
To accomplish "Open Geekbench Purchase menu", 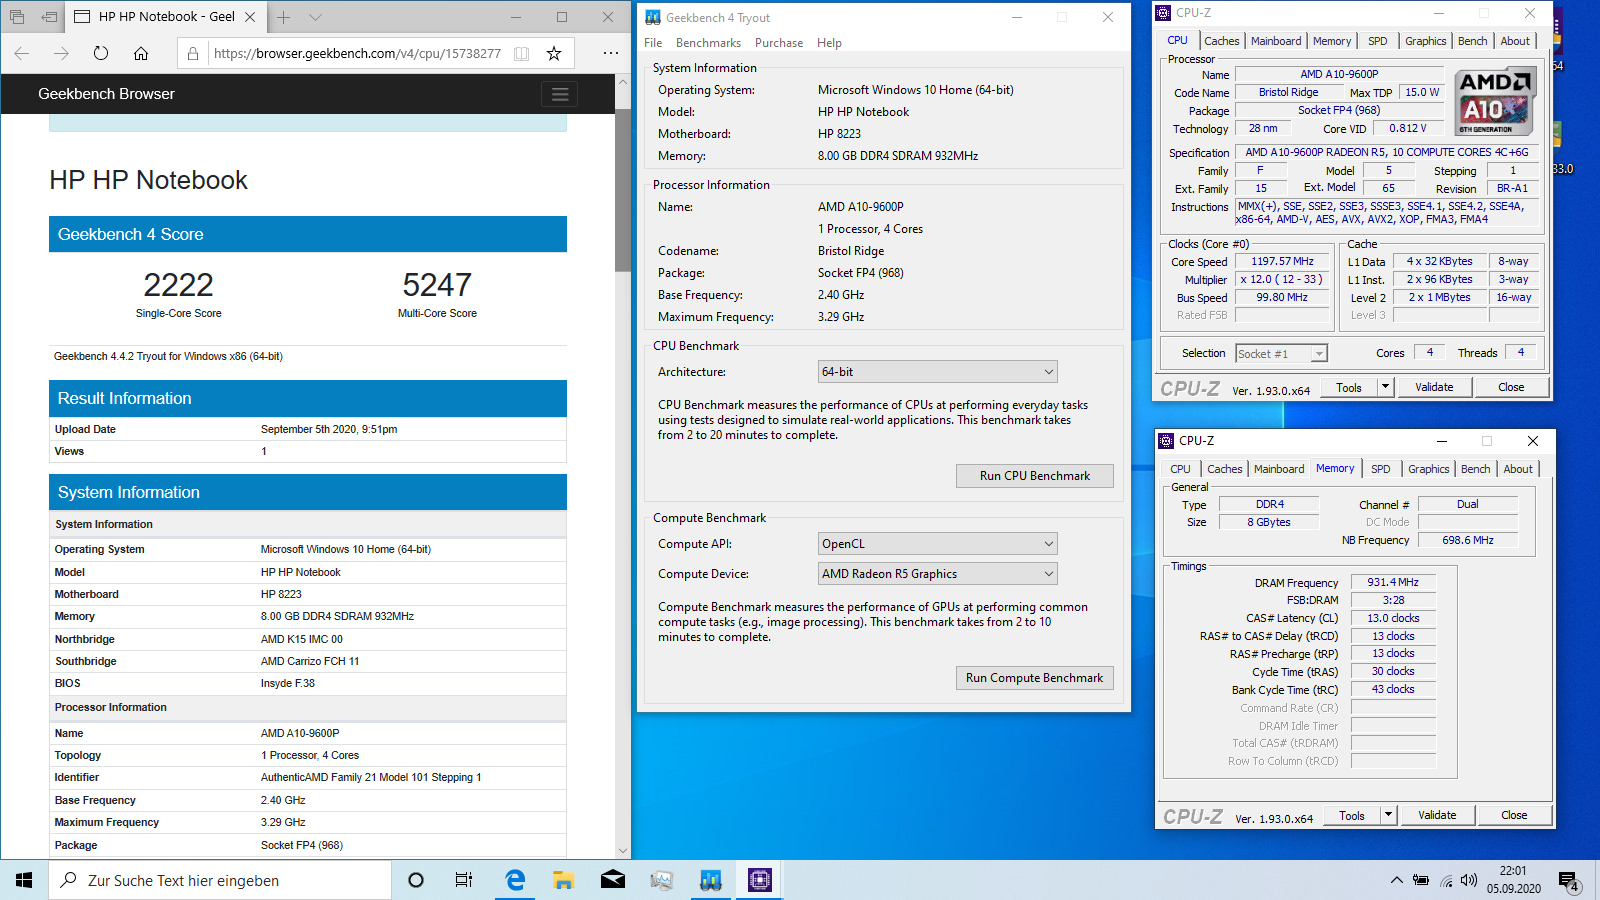I will coord(779,43).
